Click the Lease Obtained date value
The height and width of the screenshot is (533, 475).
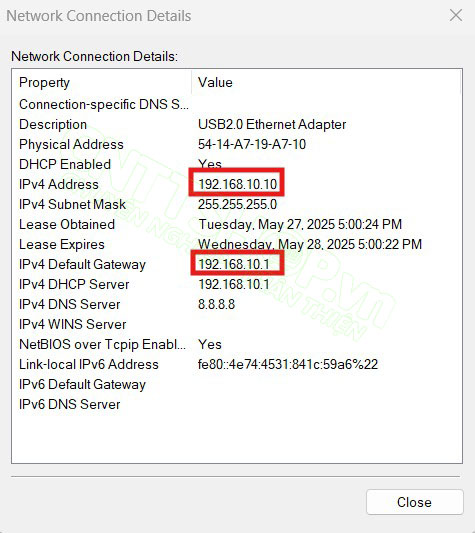click(x=300, y=224)
